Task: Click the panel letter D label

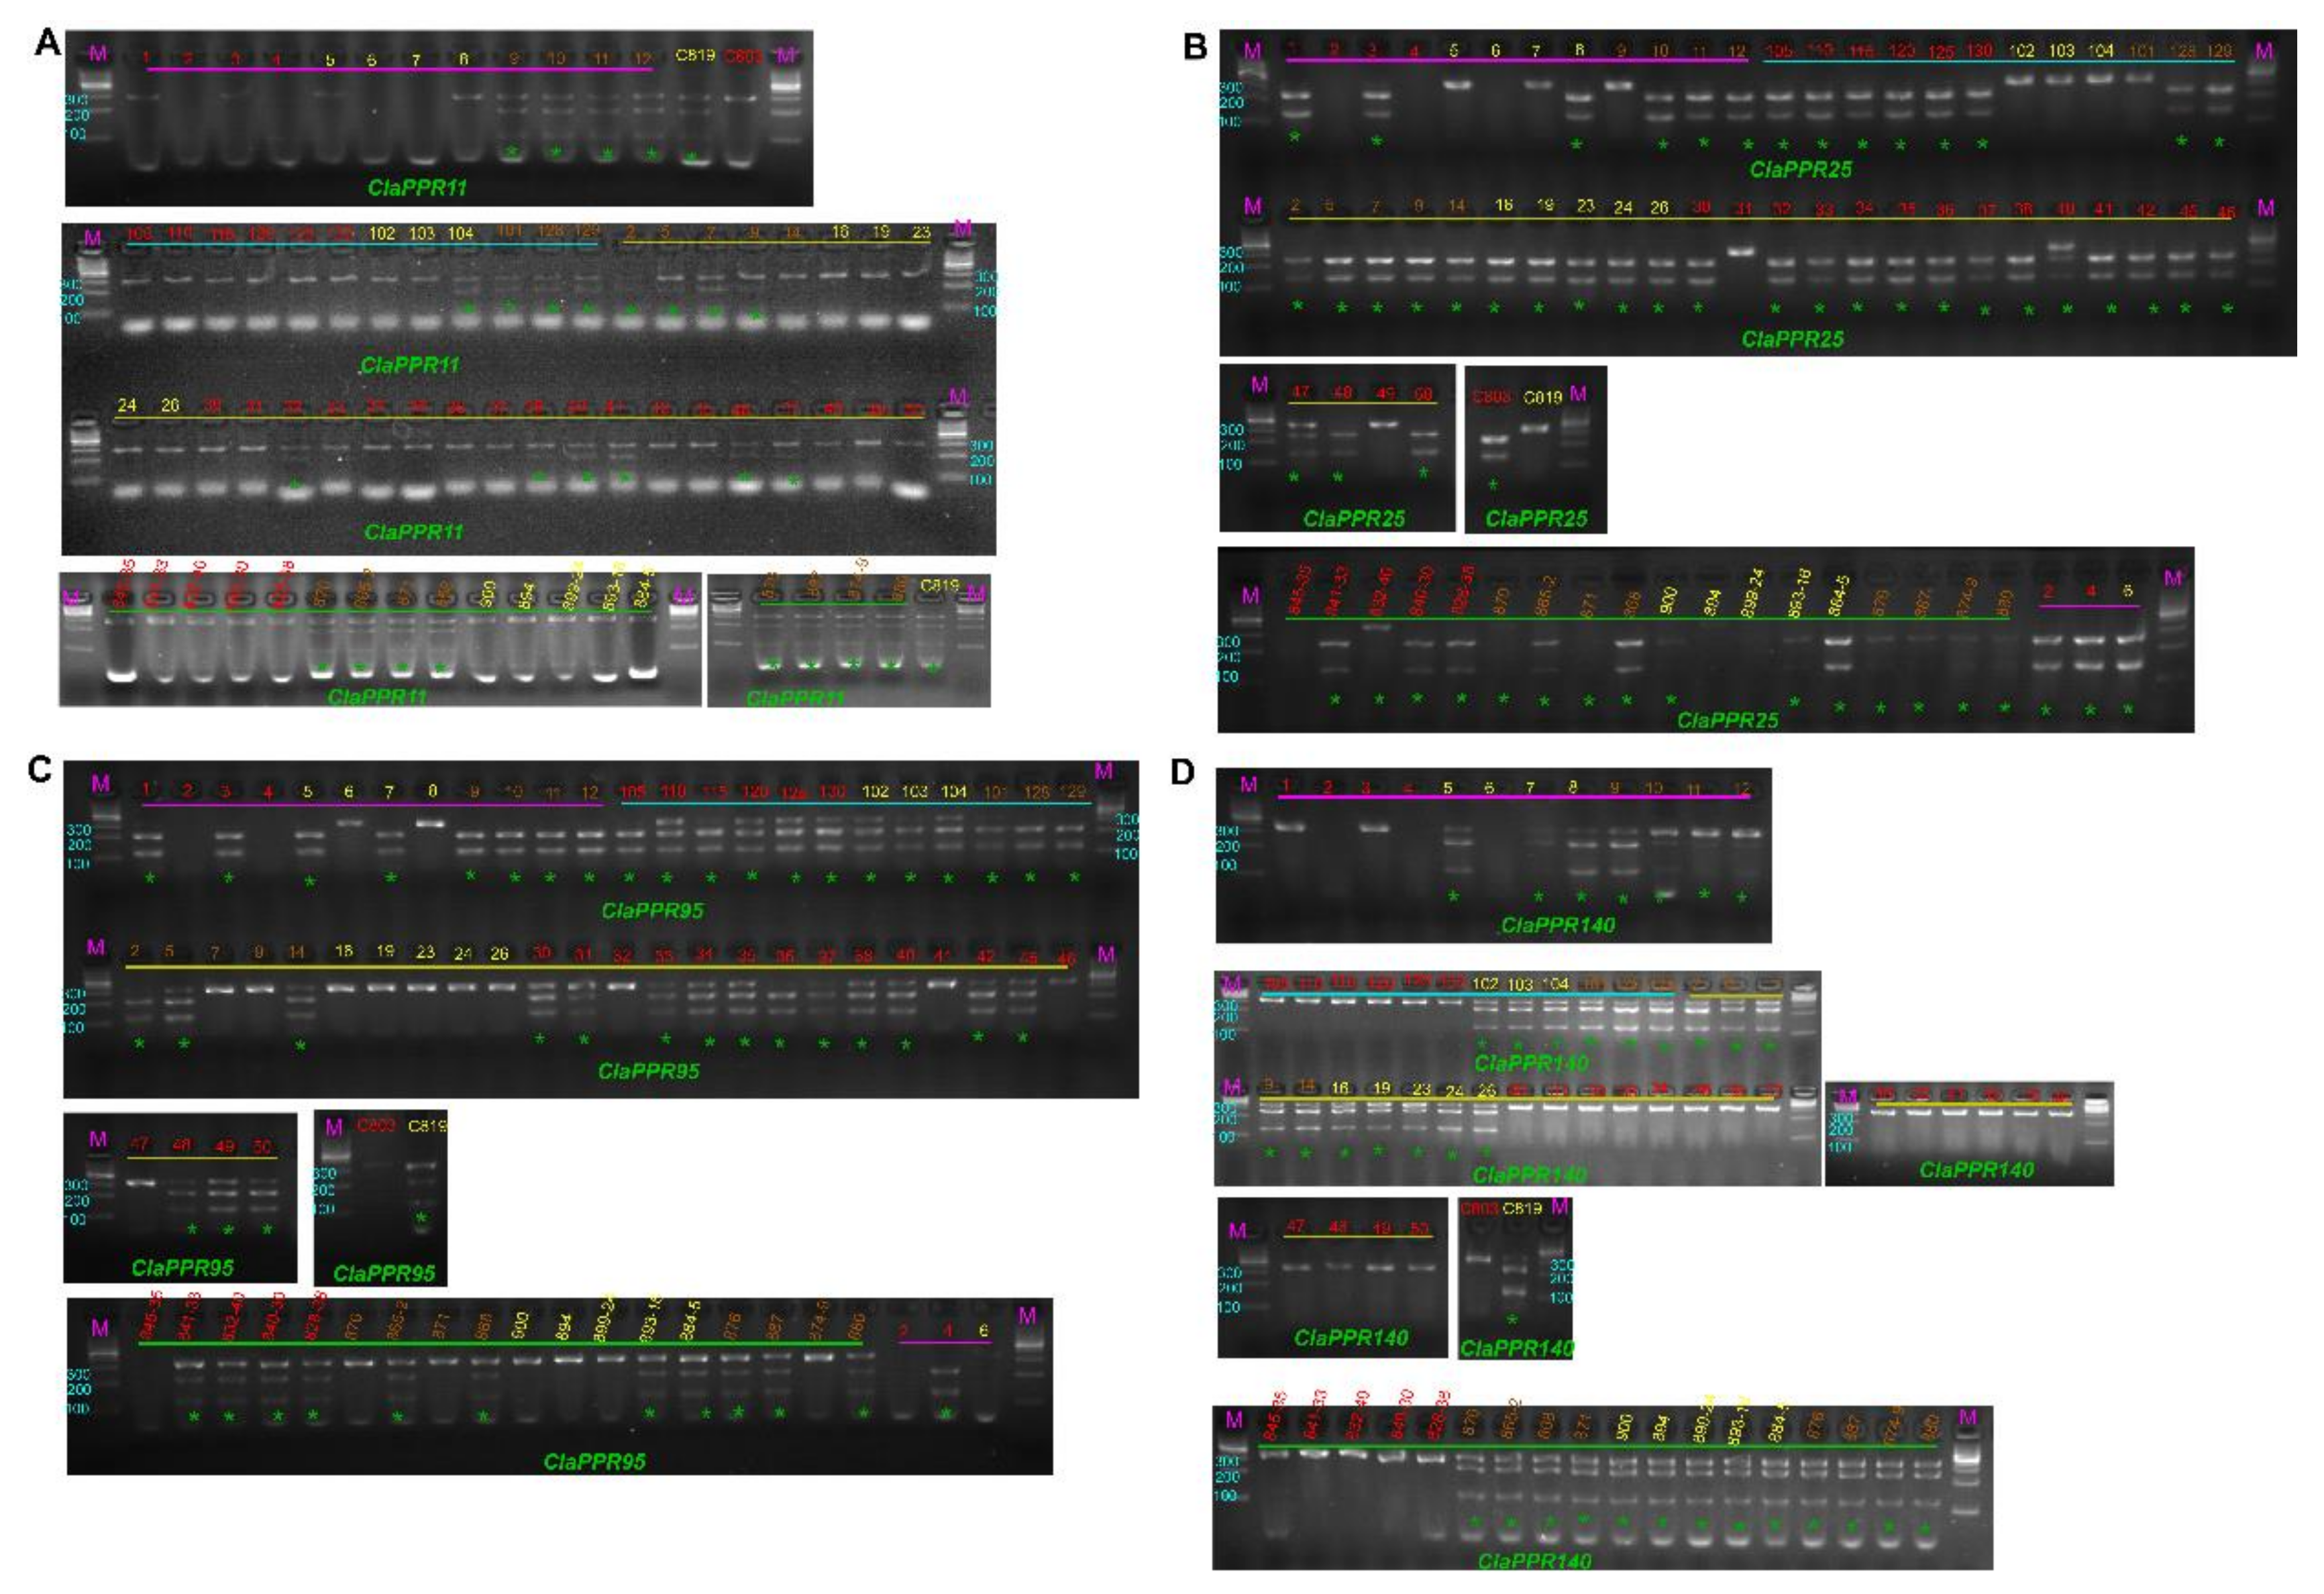Action: [1183, 773]
